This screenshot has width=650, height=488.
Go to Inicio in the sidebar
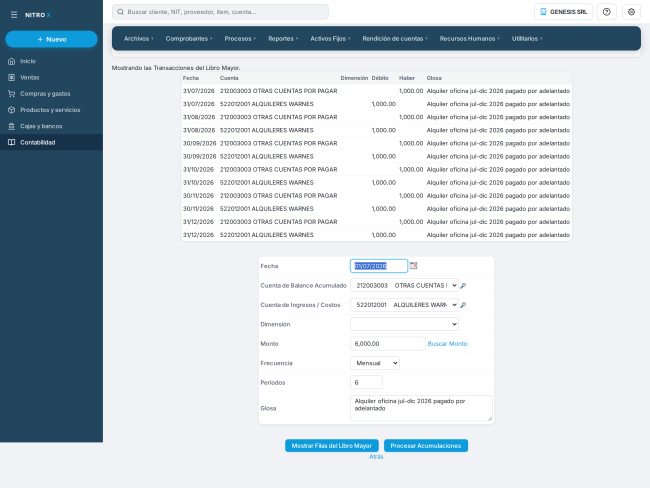(51, 61)
